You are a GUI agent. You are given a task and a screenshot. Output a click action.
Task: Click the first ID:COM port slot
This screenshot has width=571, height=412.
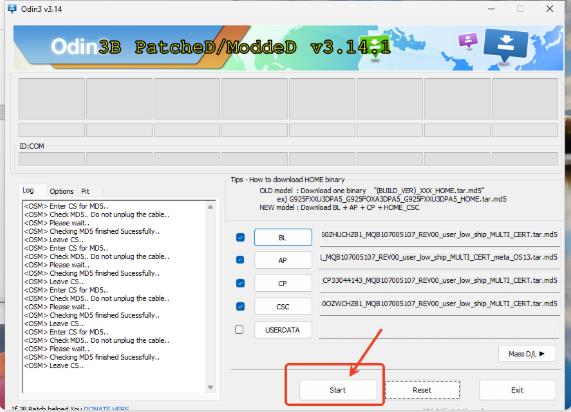pos(51,159)
